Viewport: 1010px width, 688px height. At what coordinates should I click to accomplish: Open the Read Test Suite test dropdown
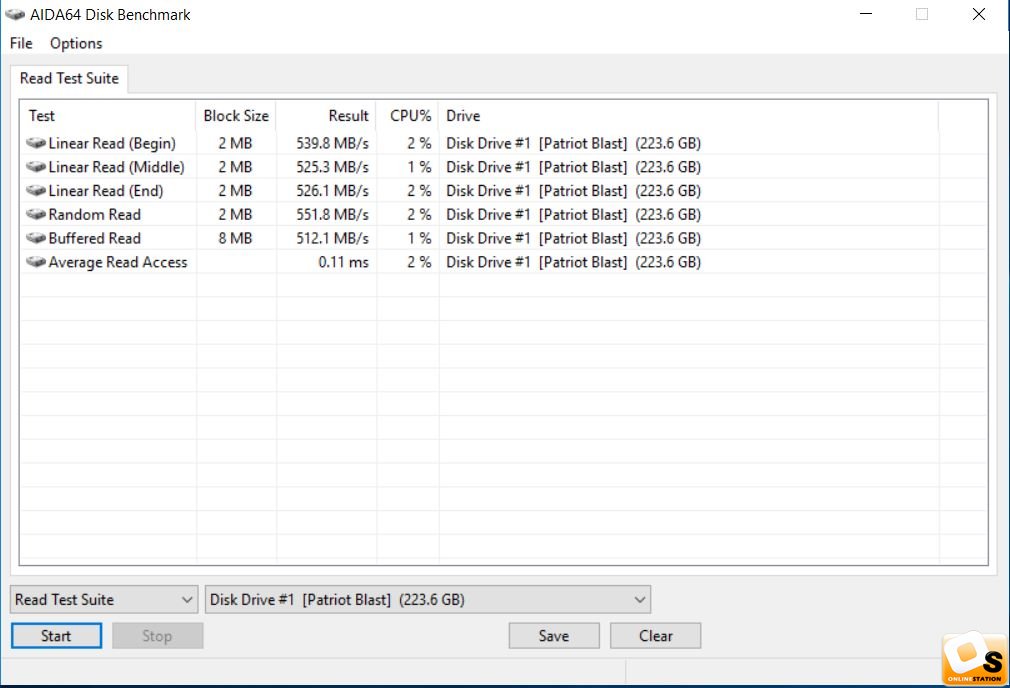(104, 600)
